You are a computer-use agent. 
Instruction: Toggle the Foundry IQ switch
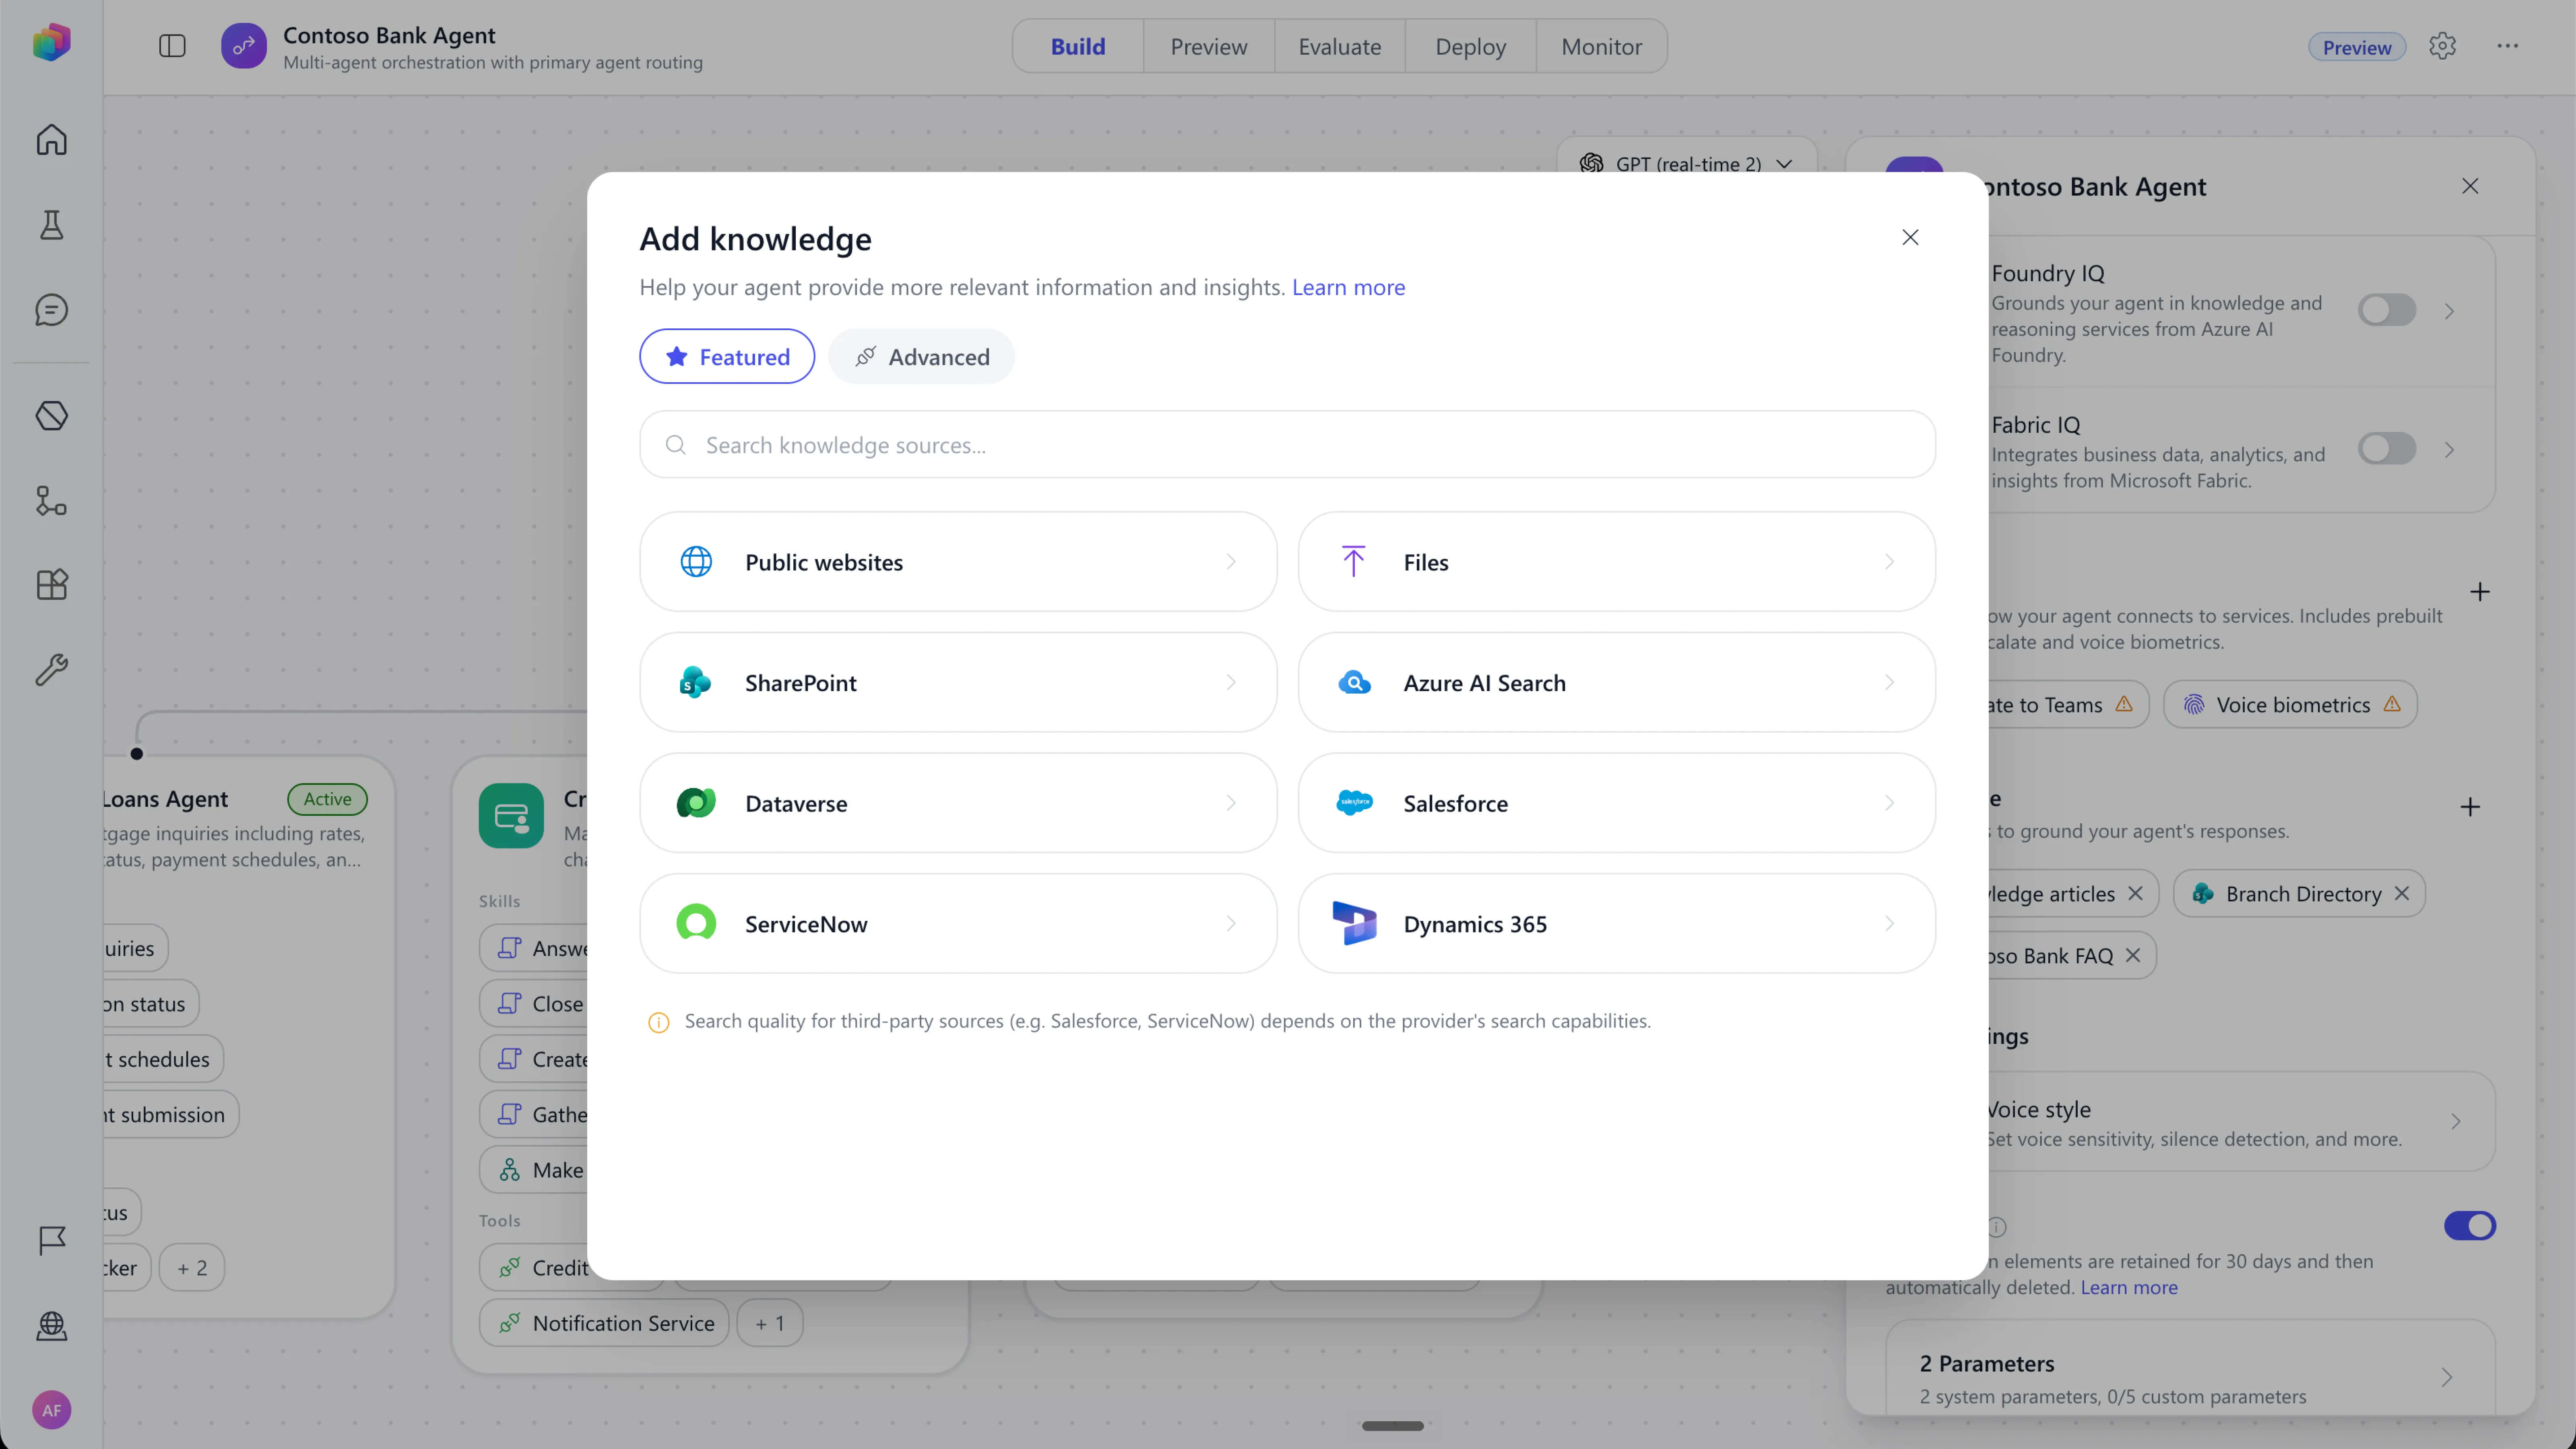[x=2387, y=310]
